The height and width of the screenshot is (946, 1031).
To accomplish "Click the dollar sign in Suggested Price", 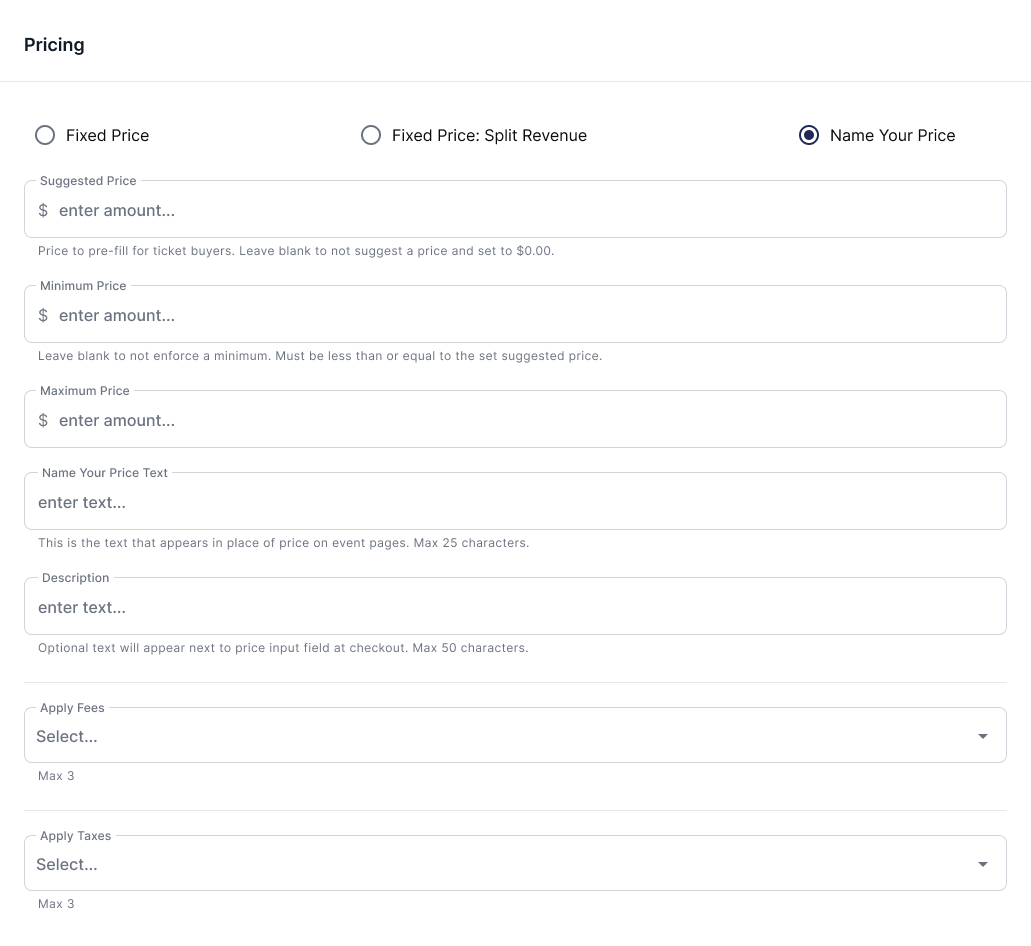I will [x=43, y=210].
